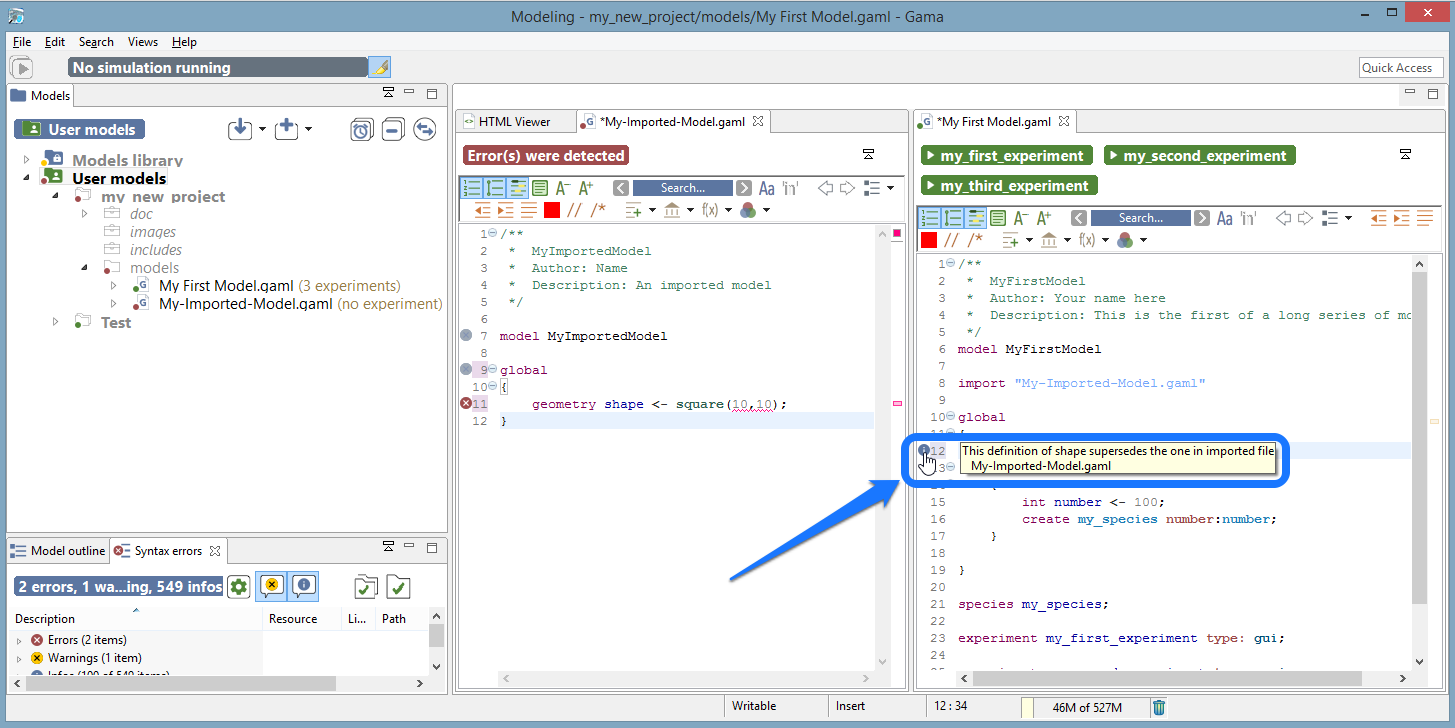This screenshot has width=1455, height=728.
Task: Click the run simulation play icon in the top toolbar
Action: 22,68
